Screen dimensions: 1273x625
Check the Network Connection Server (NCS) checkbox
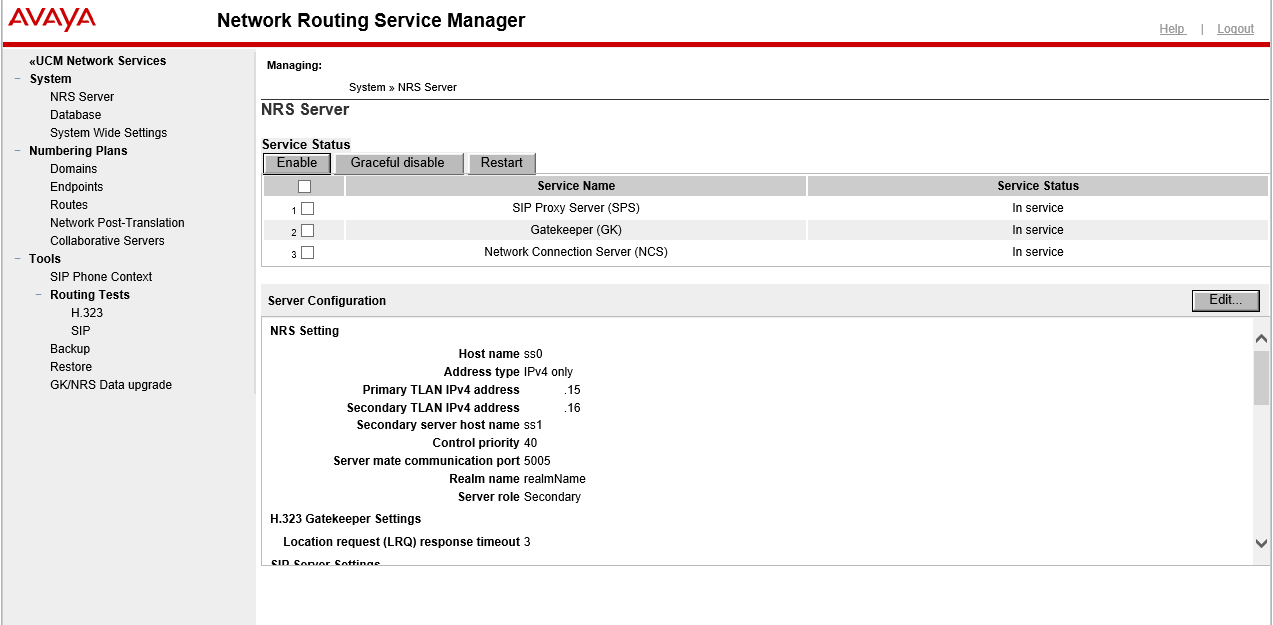(x=307, y=252)
